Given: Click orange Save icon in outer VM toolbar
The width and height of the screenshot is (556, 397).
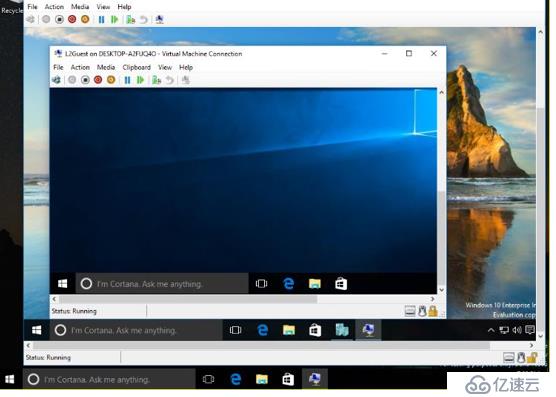Looking at the screenshot, I should (85, 19).
